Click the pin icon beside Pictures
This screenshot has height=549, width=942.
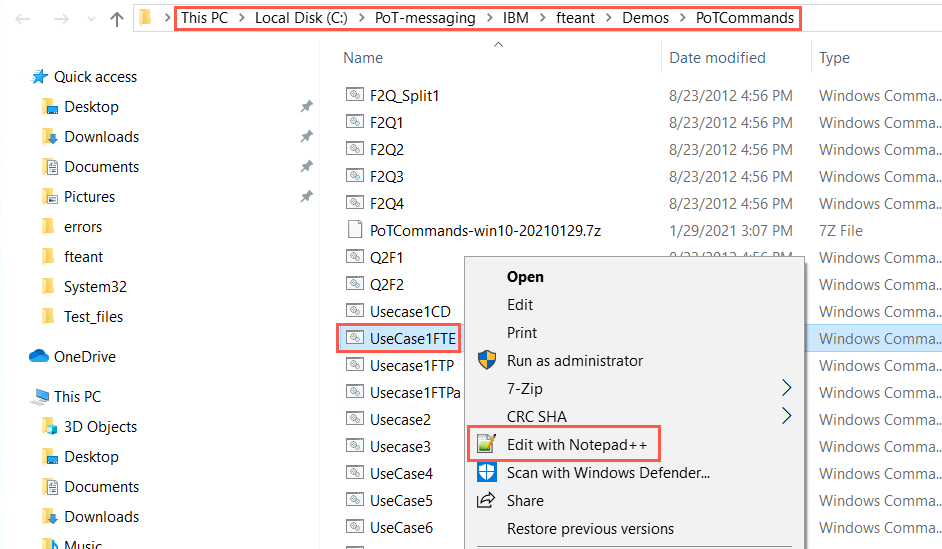click(x=306, y=196)
